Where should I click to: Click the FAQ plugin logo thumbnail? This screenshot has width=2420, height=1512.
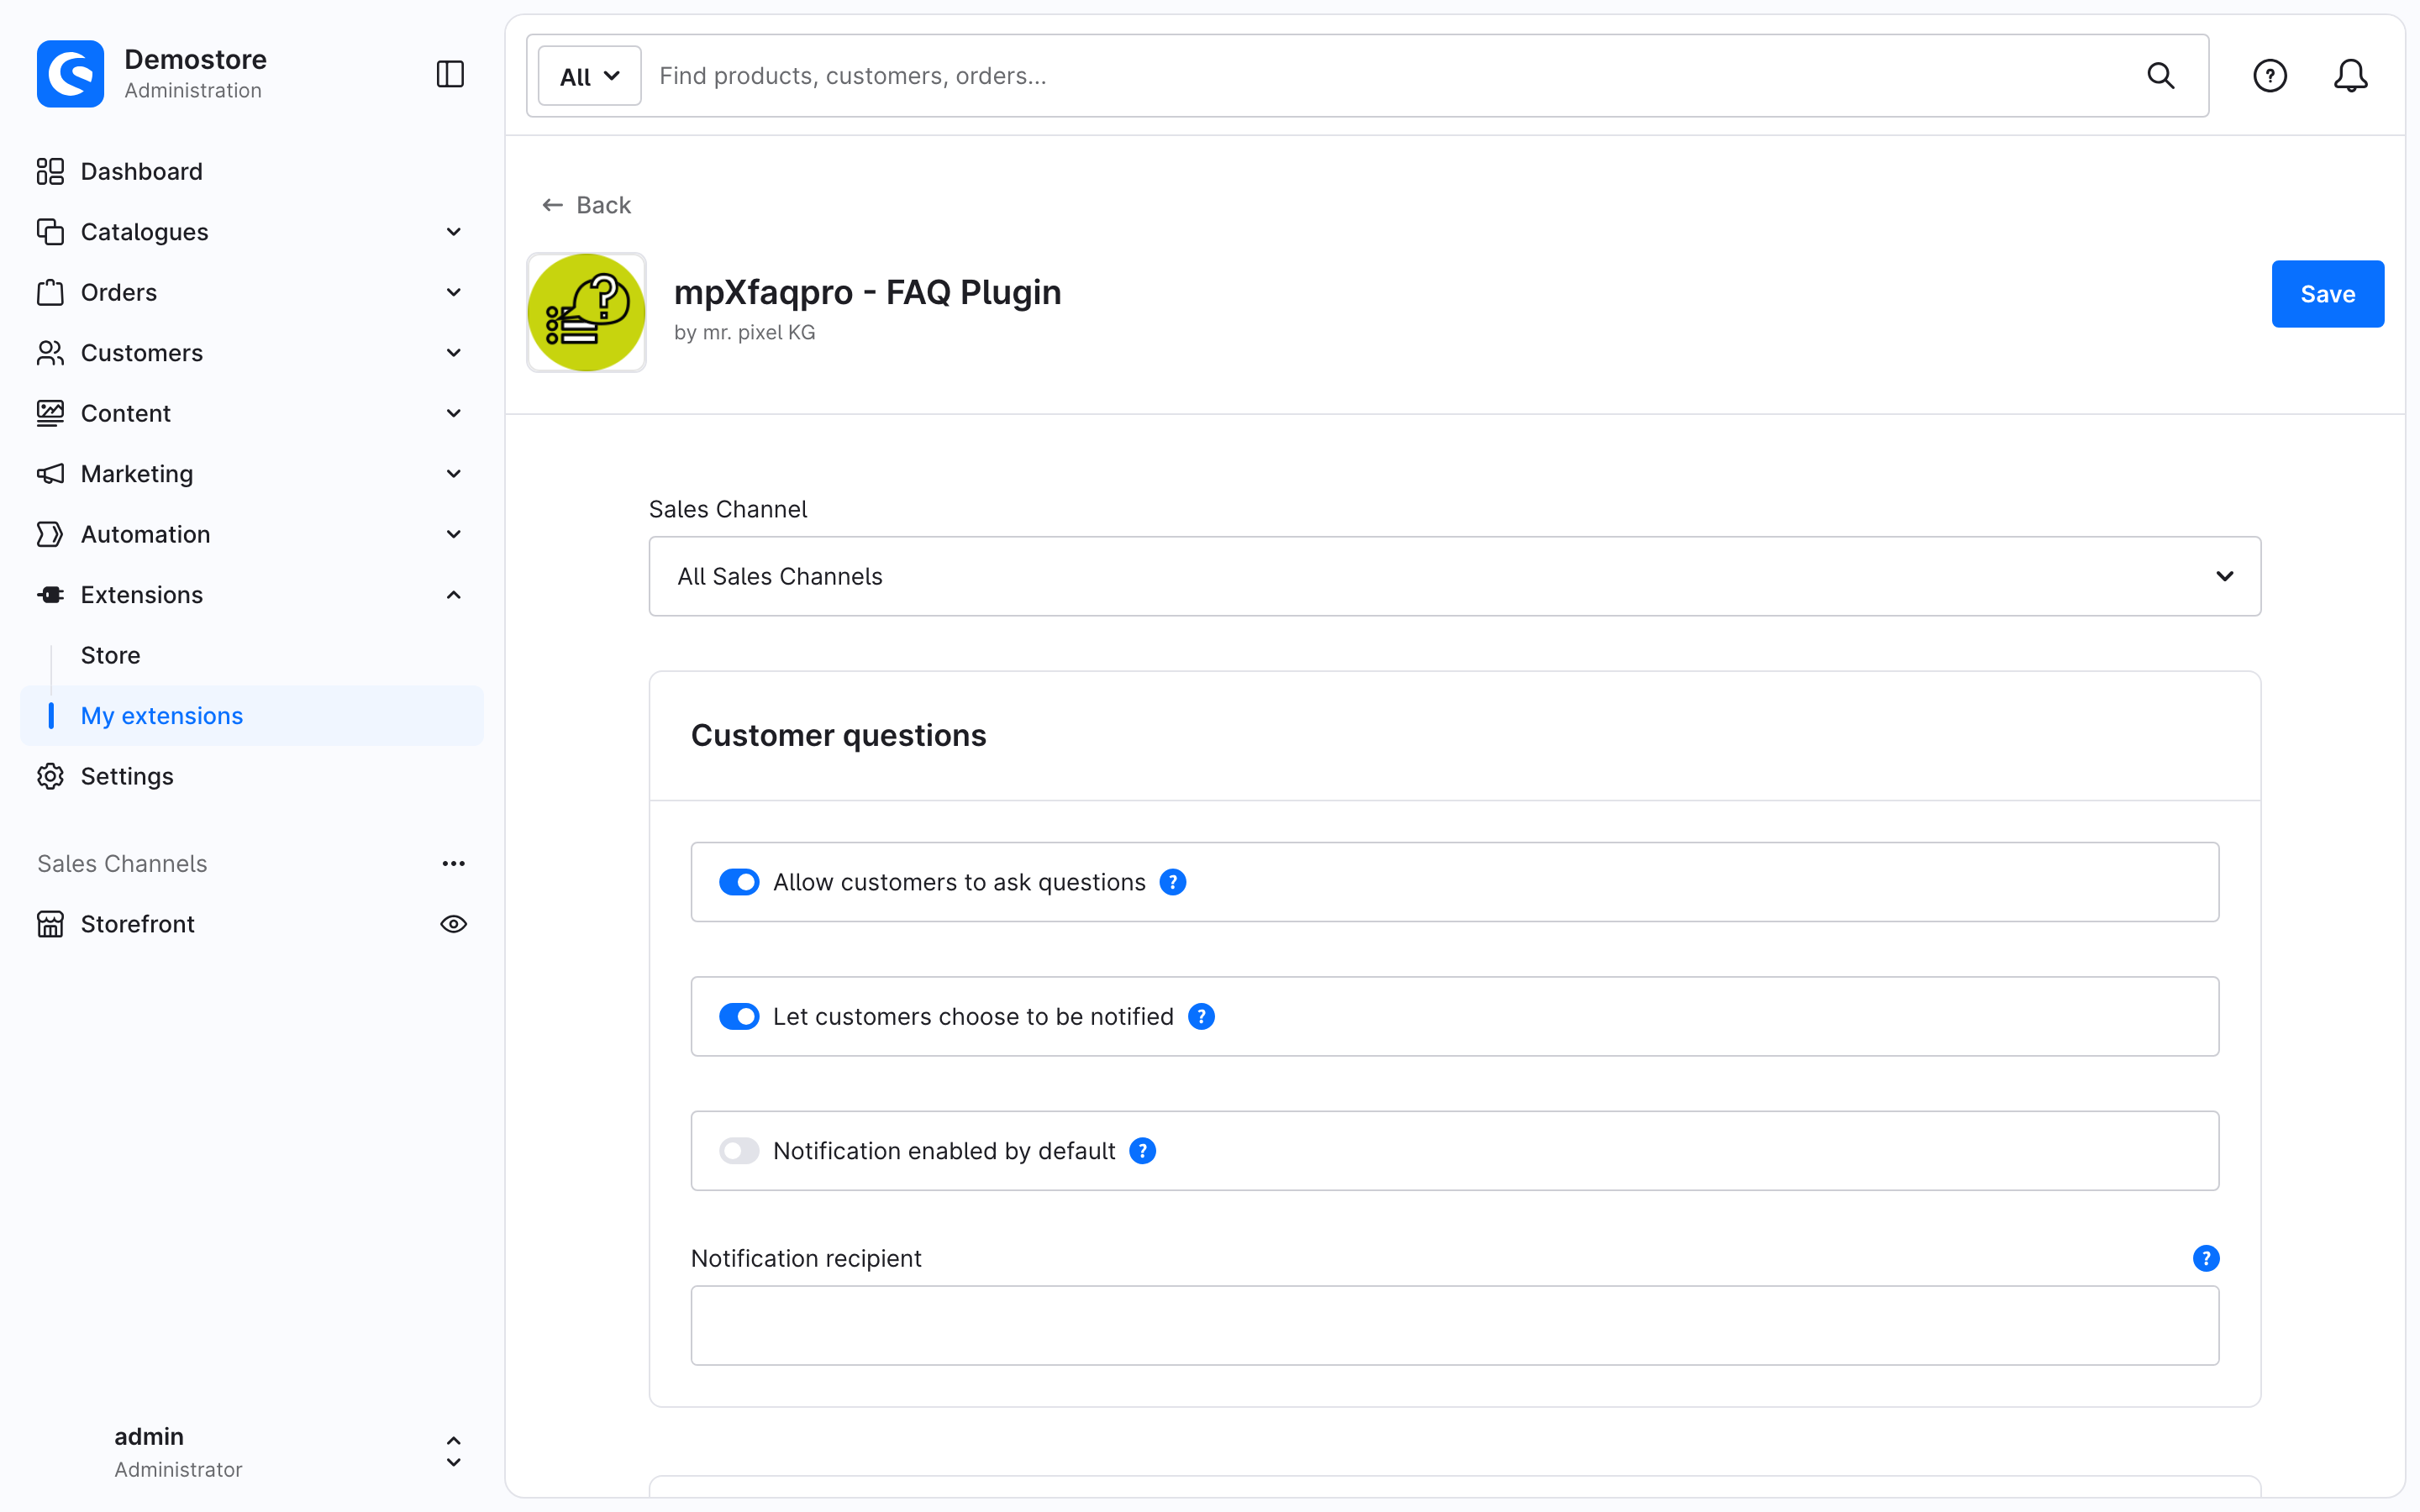(586, 312)
